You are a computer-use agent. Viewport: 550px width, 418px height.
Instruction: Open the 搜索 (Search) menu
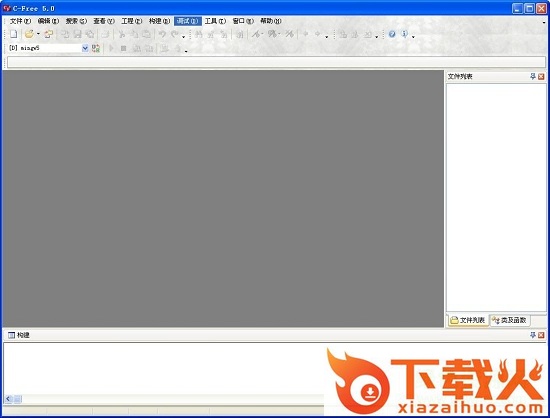pos(76,21)
